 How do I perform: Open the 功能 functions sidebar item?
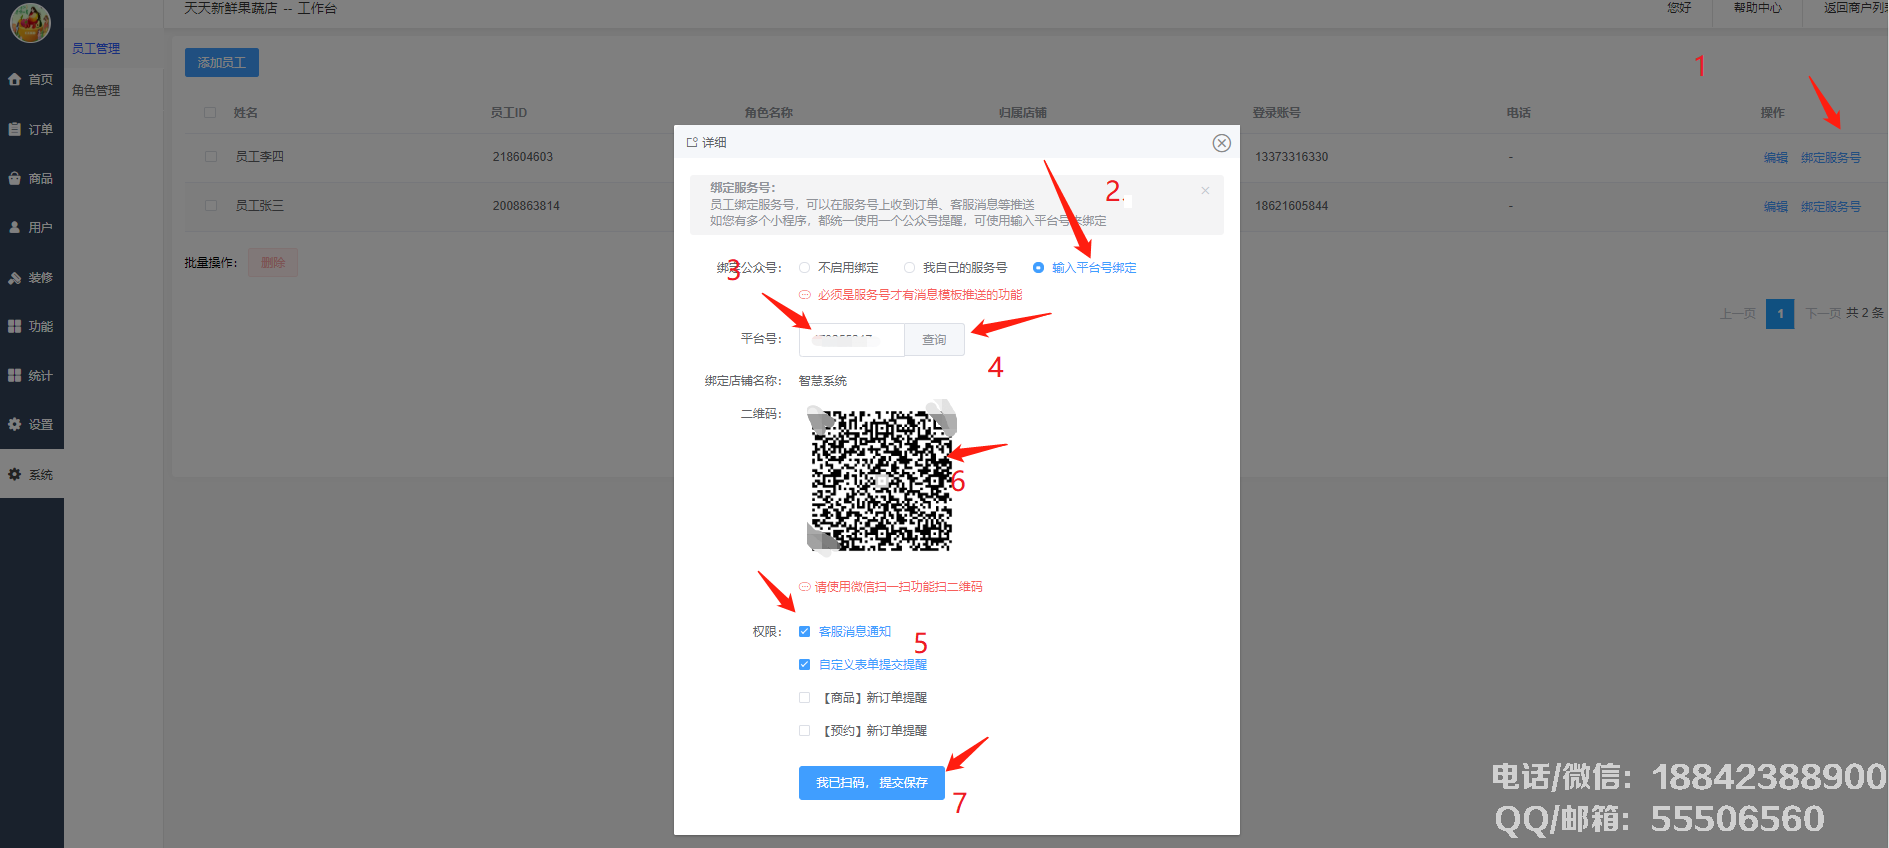(31, 326)
